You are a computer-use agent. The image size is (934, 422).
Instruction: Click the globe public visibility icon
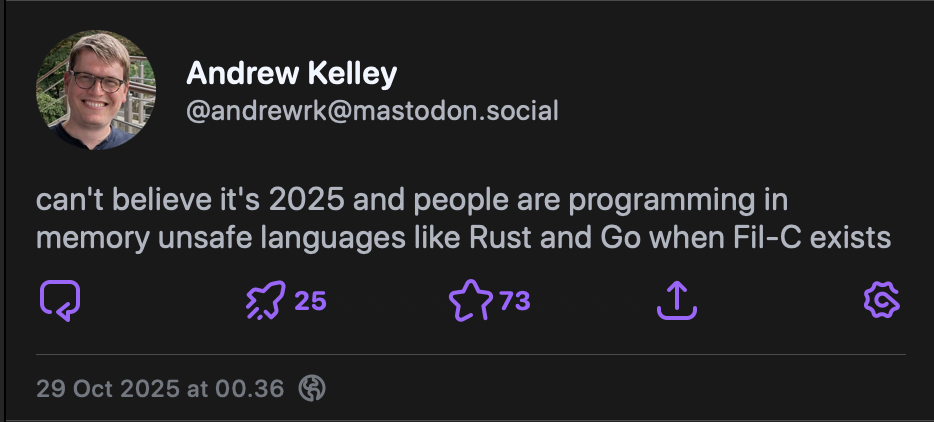(x=312, y=388)
